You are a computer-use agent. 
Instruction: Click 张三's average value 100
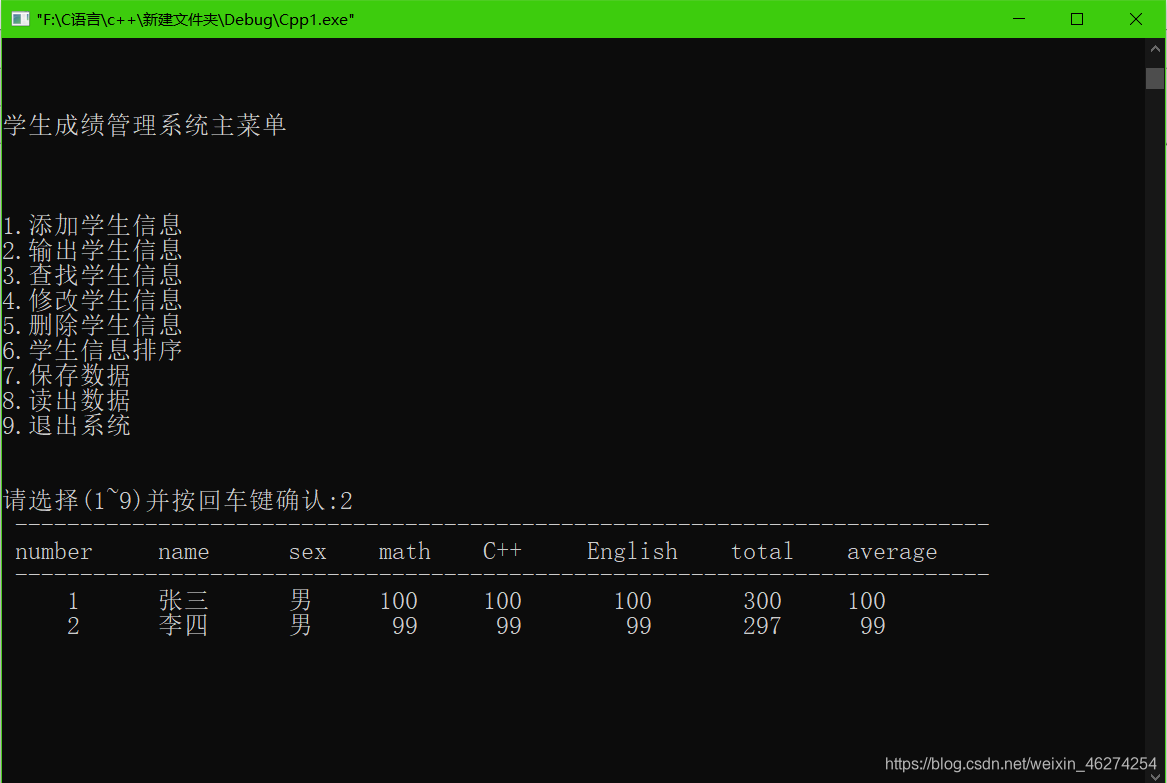pos(866,601)
